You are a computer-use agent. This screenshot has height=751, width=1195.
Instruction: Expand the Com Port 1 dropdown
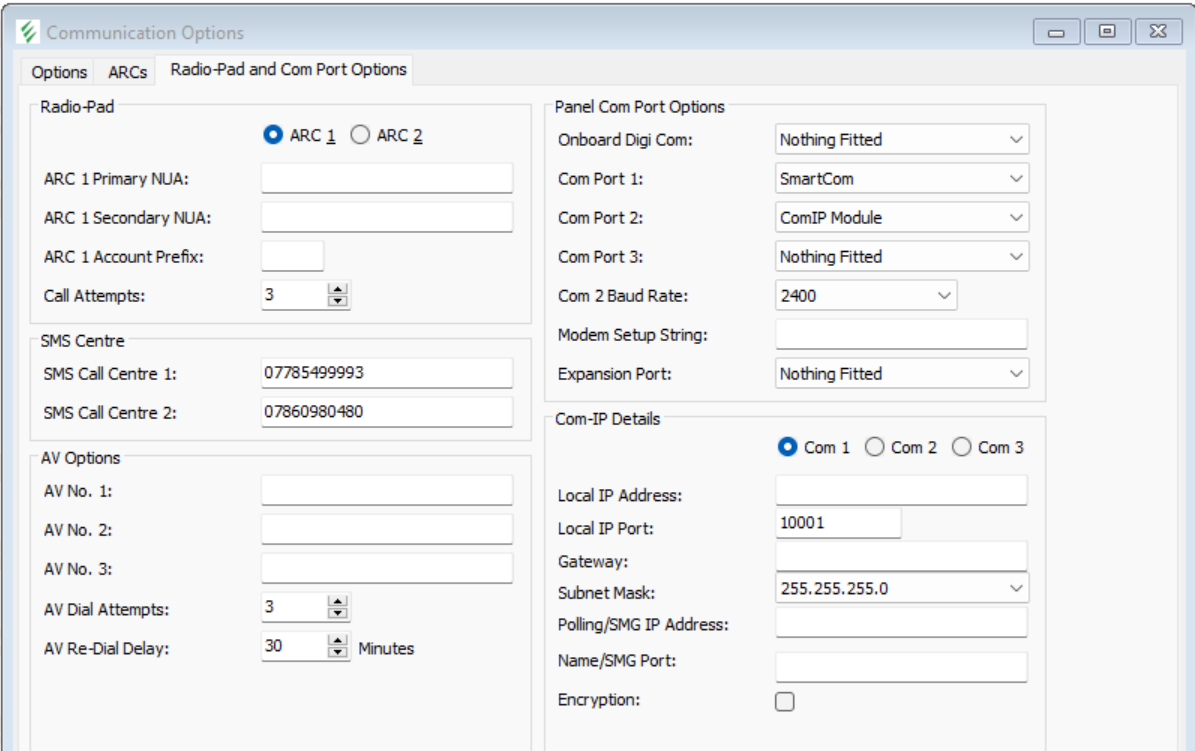pos(1016,179)
